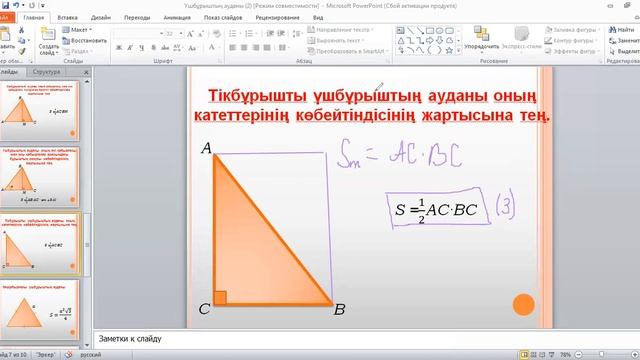This screenshot has width=640, height=360.
Task: Open the Дизайн ribbon tab
Action: (x=101, y=18)
